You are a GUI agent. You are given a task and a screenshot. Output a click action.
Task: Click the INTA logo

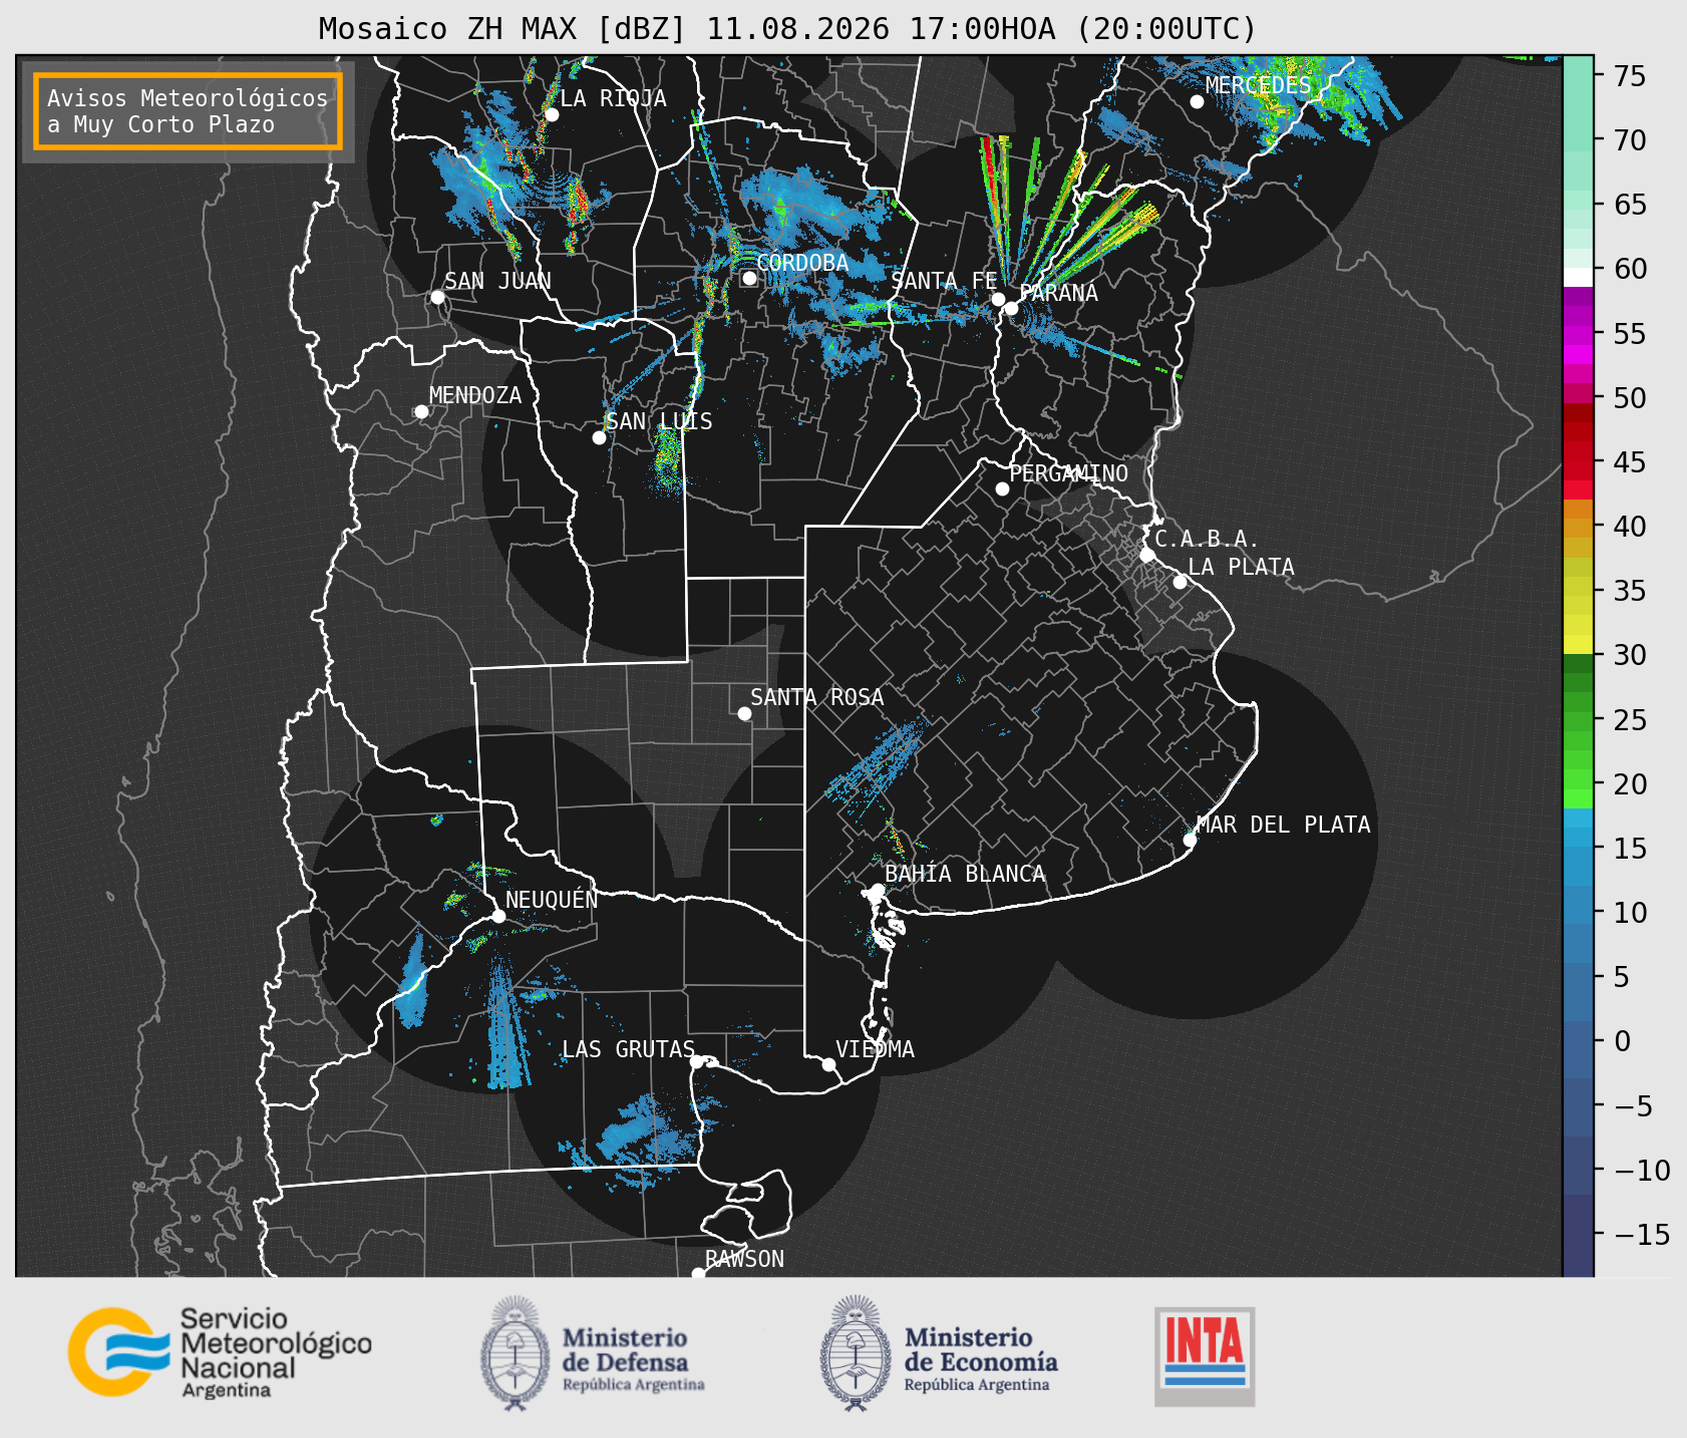tap(1204, 1356)
